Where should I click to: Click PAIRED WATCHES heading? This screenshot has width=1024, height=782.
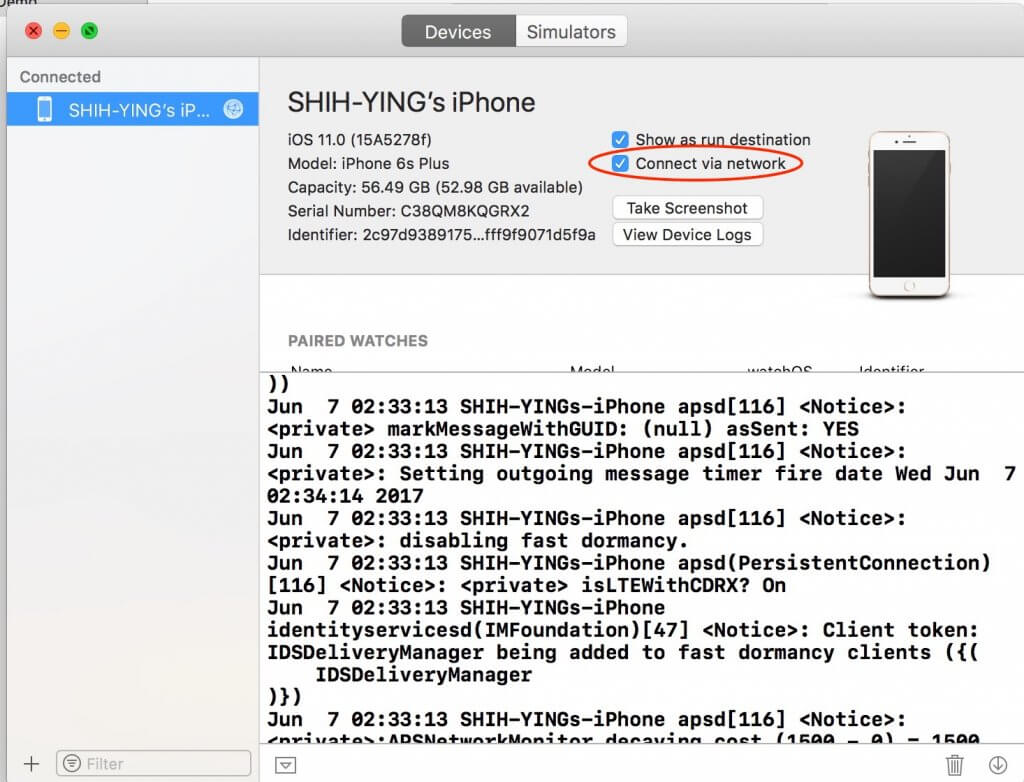pyautogui.click(x=358, y=340)
